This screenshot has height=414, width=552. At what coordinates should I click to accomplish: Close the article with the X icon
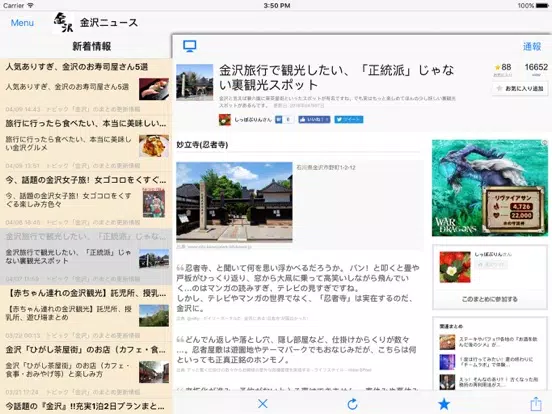click(263, 403)
